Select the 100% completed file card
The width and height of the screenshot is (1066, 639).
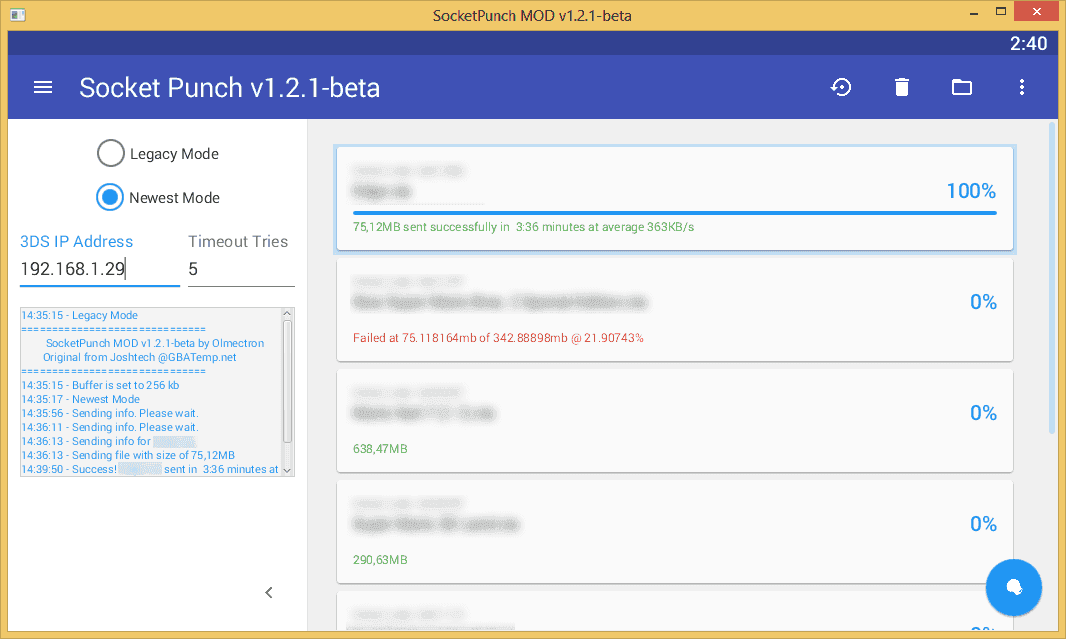674,198
